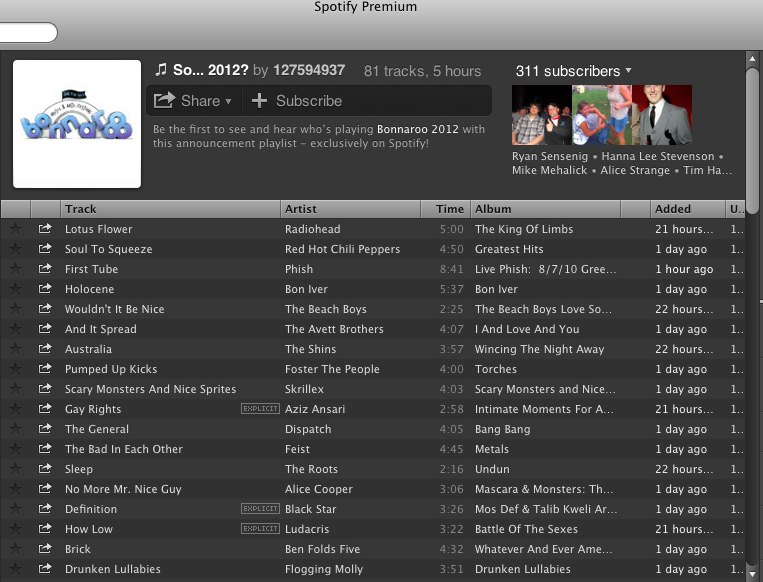The width and height of the screenshot is (763, 582).
Task: Share icon for Lotus Flower
Action: [x=45, y=228]
